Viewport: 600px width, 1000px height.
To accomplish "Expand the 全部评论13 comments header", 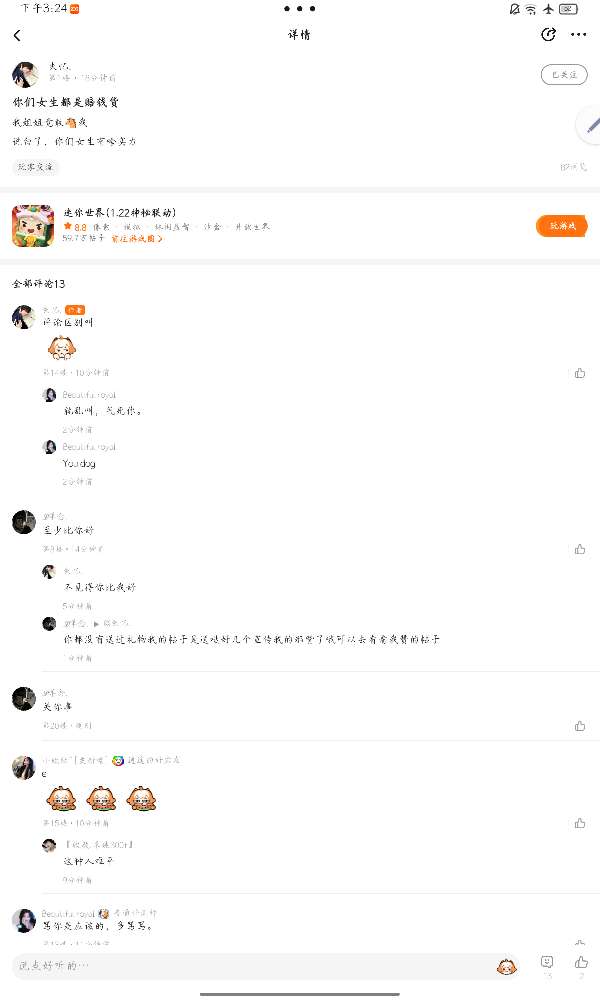I will pos(38,284).
